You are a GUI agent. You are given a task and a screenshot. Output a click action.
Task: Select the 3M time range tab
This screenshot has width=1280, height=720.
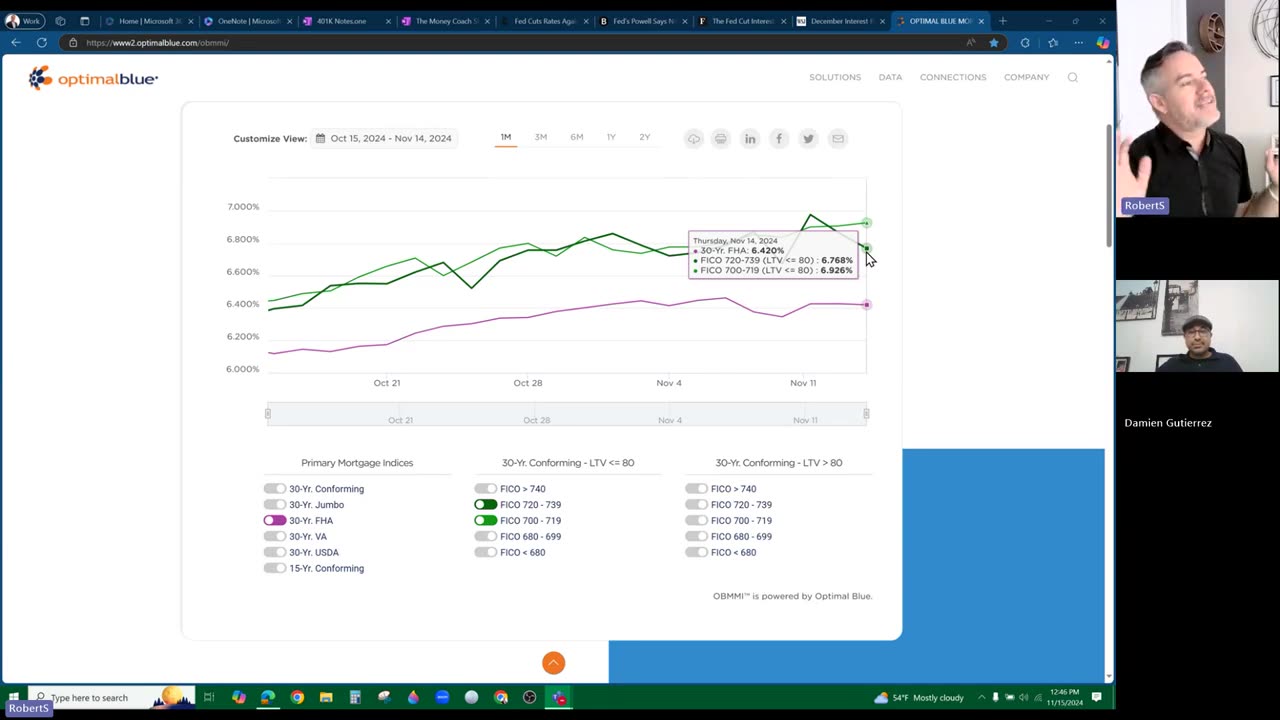(x=541, y=137)
